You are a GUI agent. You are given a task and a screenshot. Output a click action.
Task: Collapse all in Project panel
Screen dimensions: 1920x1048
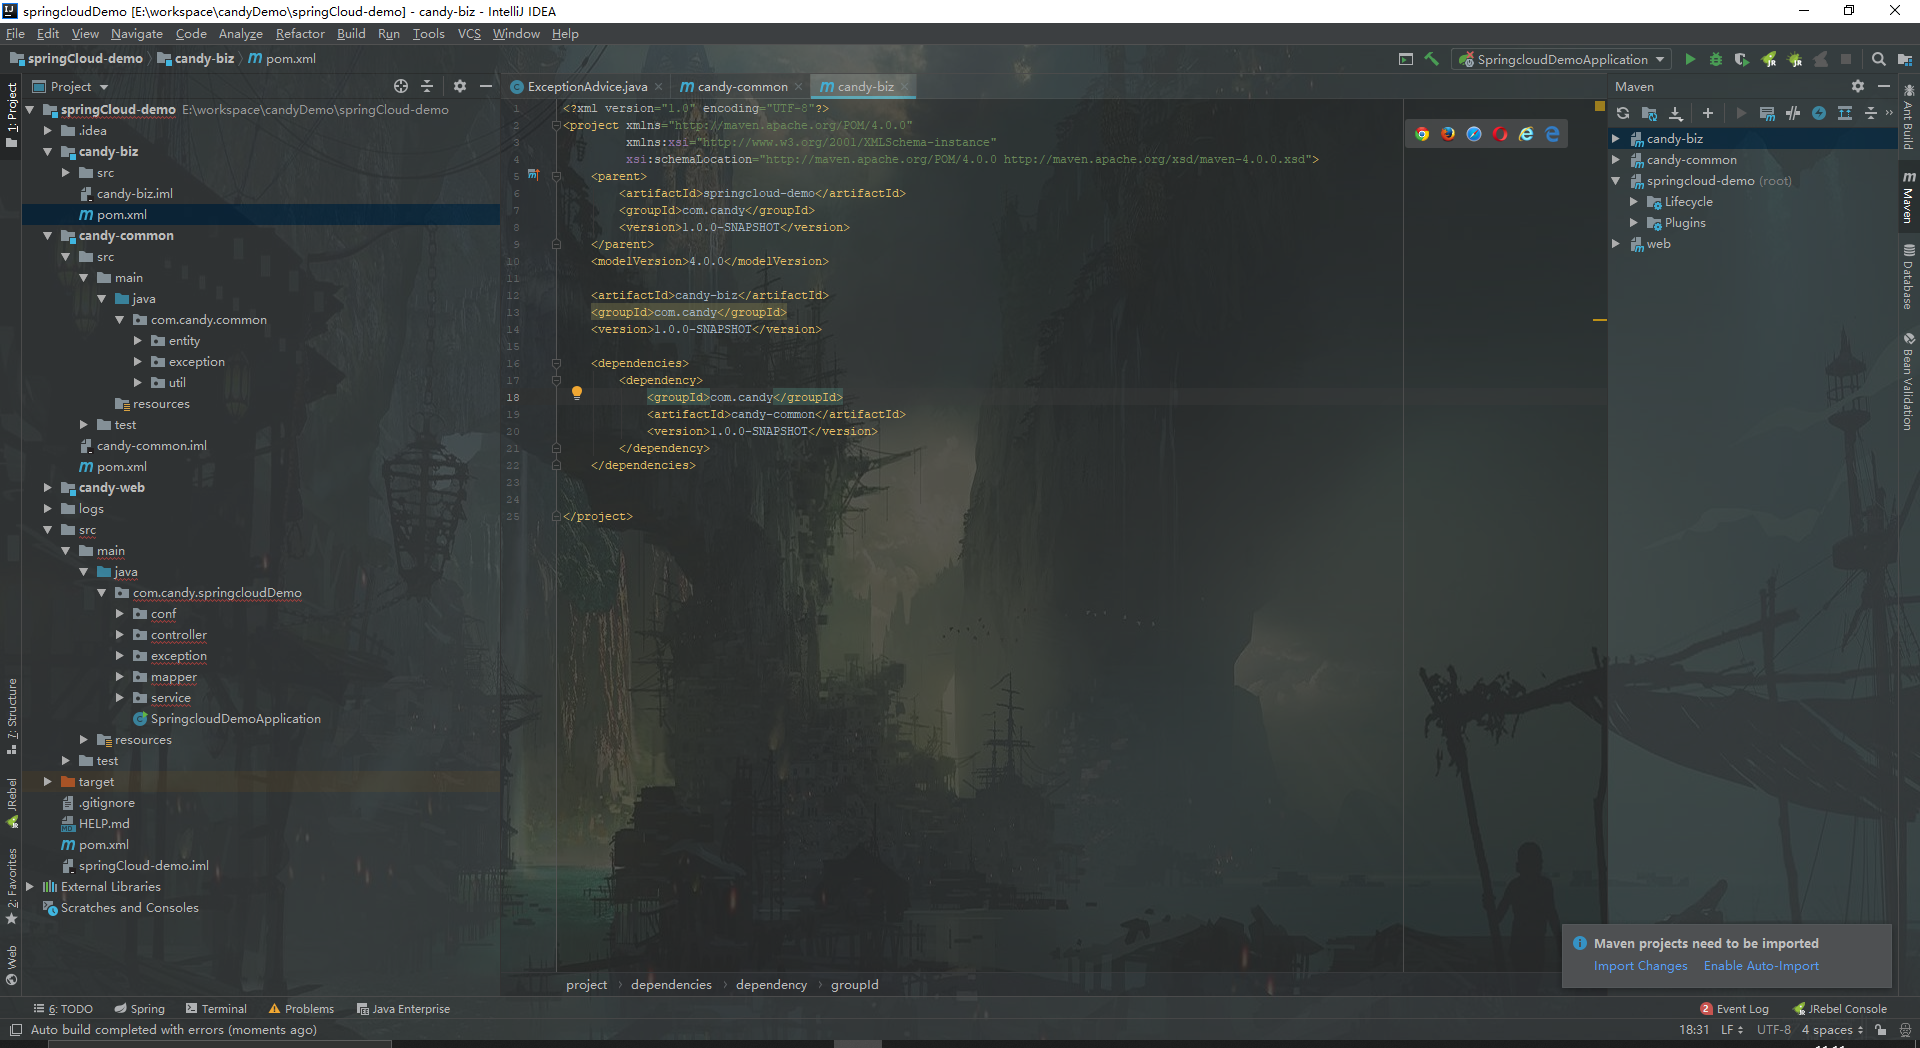[427, 86]
